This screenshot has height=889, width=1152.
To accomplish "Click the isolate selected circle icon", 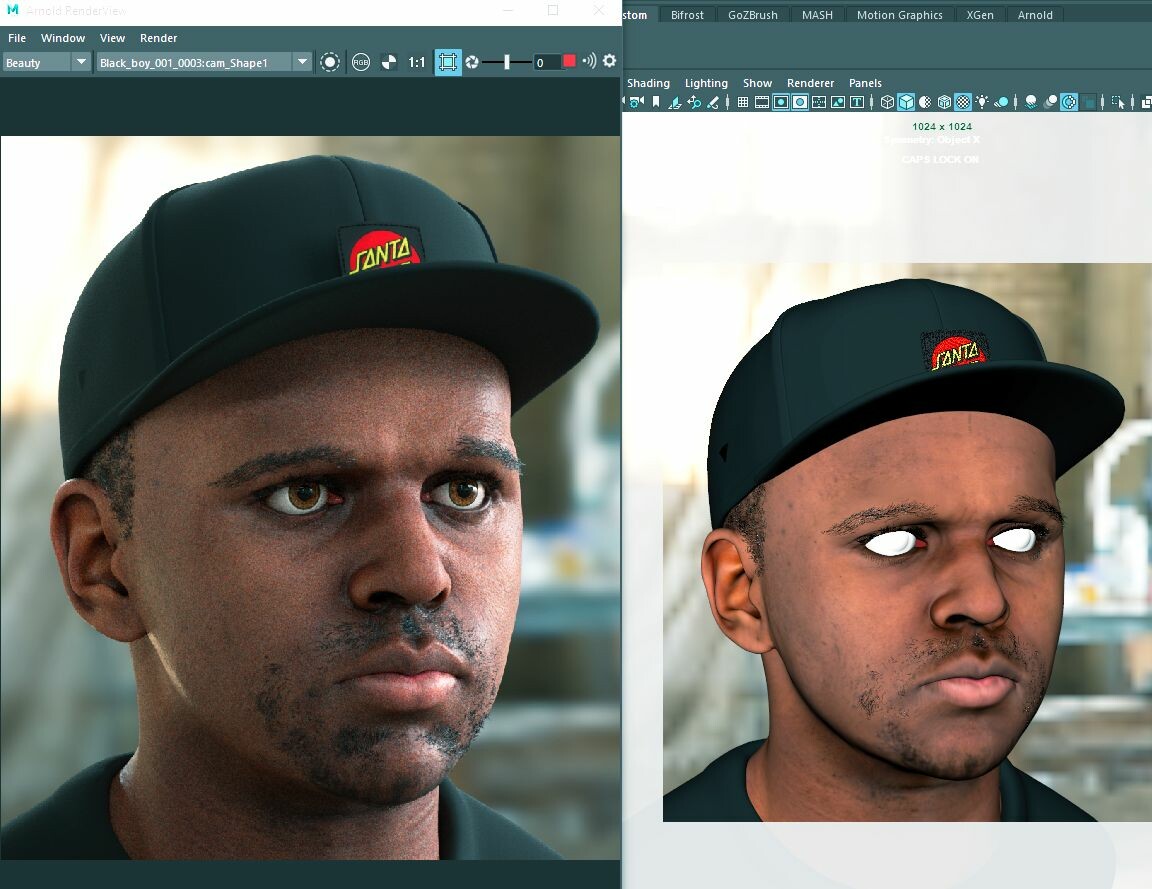I will tap(330, 62).
